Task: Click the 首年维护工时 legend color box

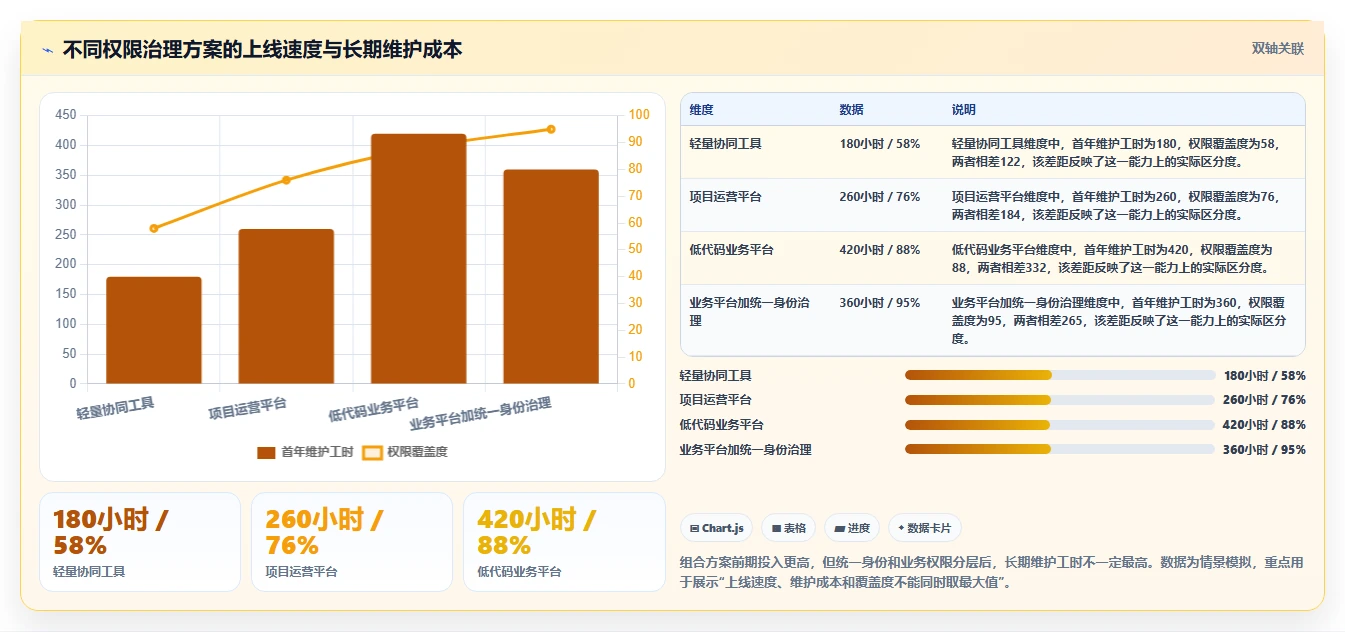Action: [x=266, y=452]
